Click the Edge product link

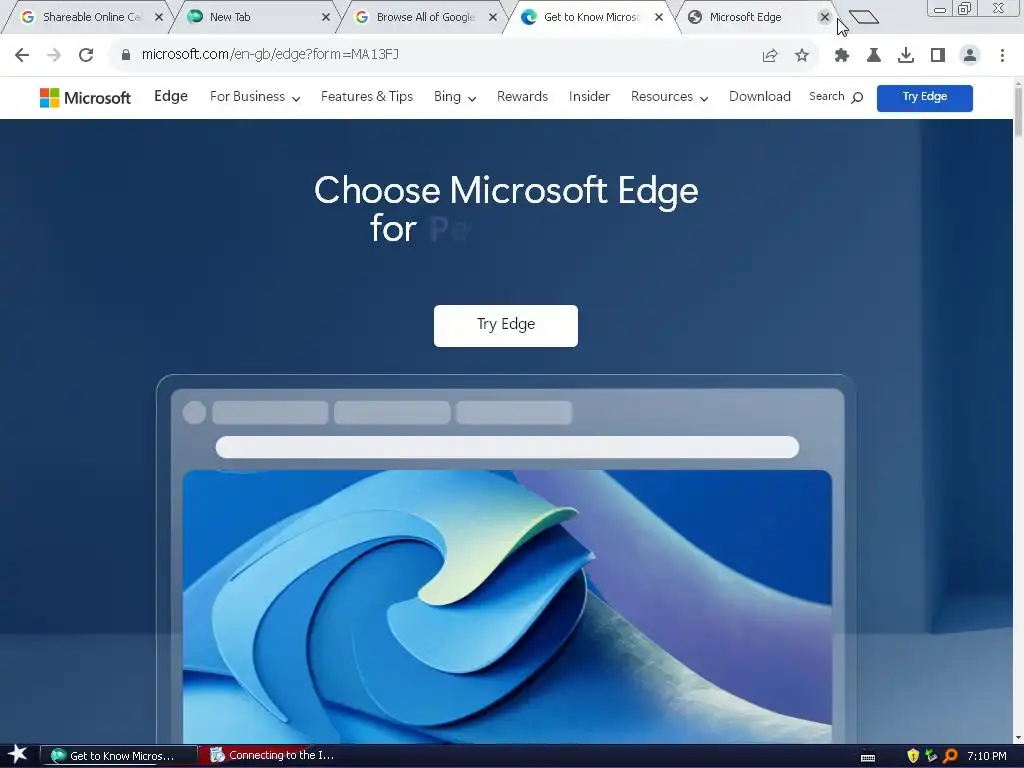[171, 97]
